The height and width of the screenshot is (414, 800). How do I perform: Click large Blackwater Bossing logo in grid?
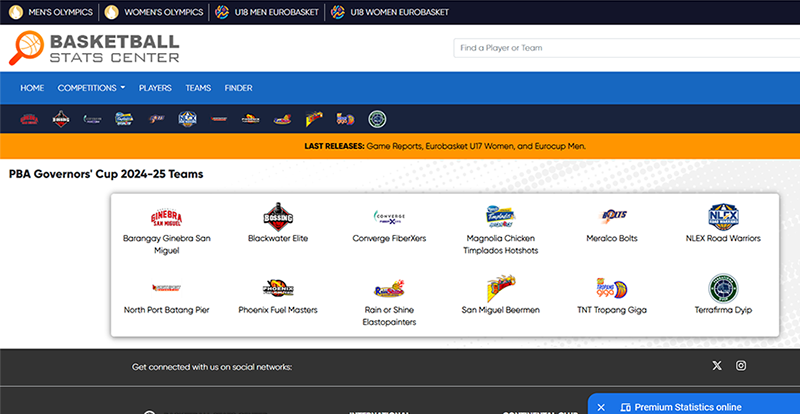(278, 217)
